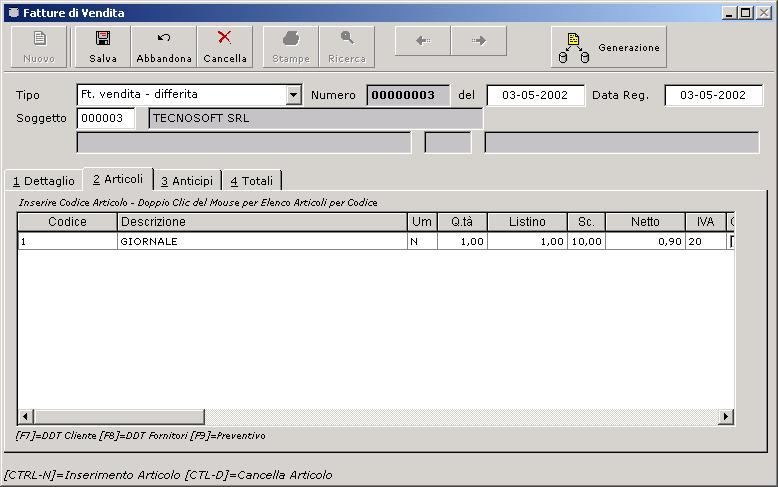Switch to the 1 Dettaglio tab
Image resolution: width=778 pixels, height=487 pixels.
tap(44, 181)
